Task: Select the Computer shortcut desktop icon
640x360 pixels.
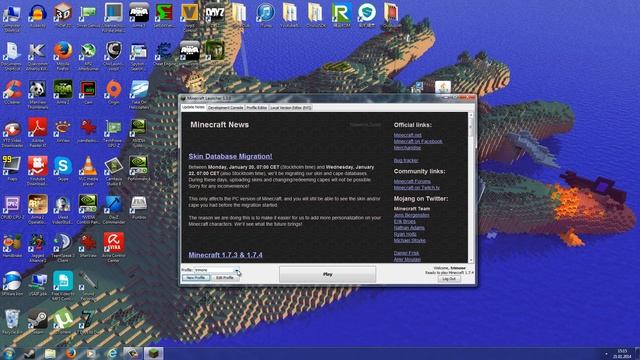Action: click(12, 18)
